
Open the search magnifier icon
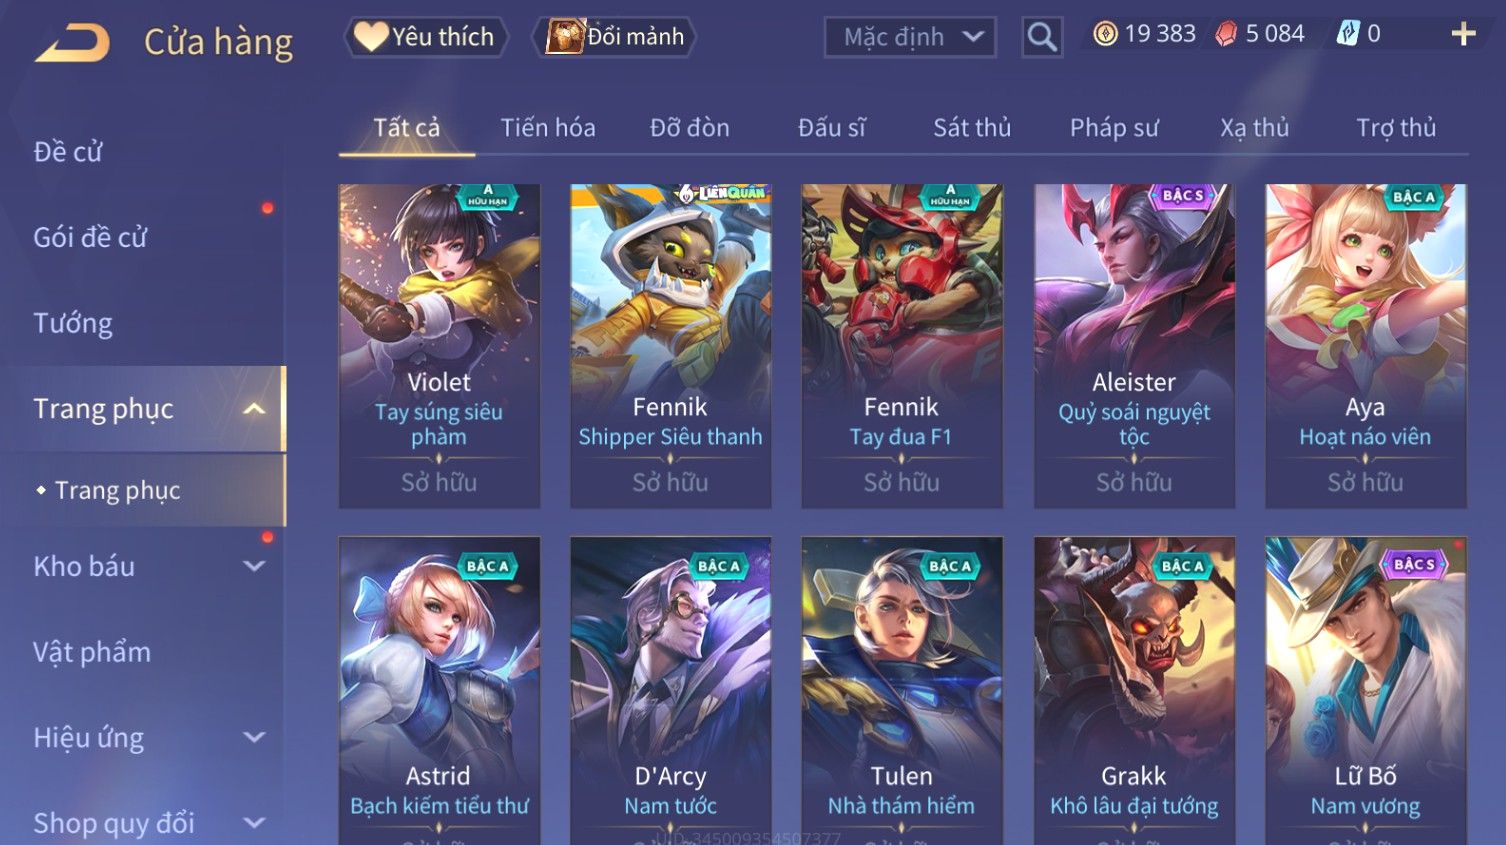tap(1042, 37)
